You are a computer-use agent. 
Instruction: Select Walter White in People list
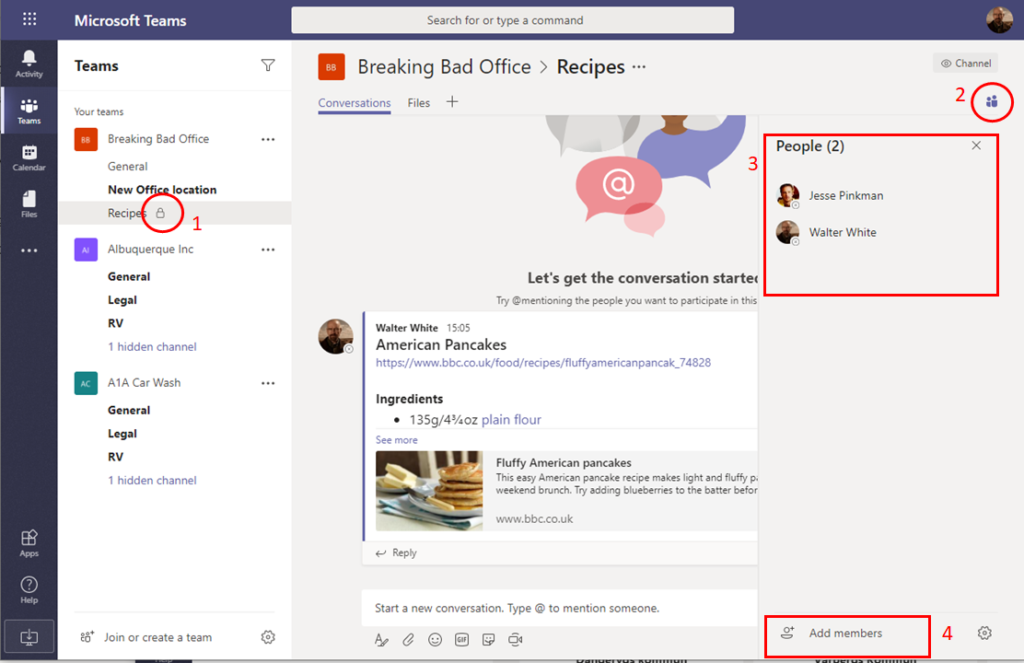coord(826,232)
